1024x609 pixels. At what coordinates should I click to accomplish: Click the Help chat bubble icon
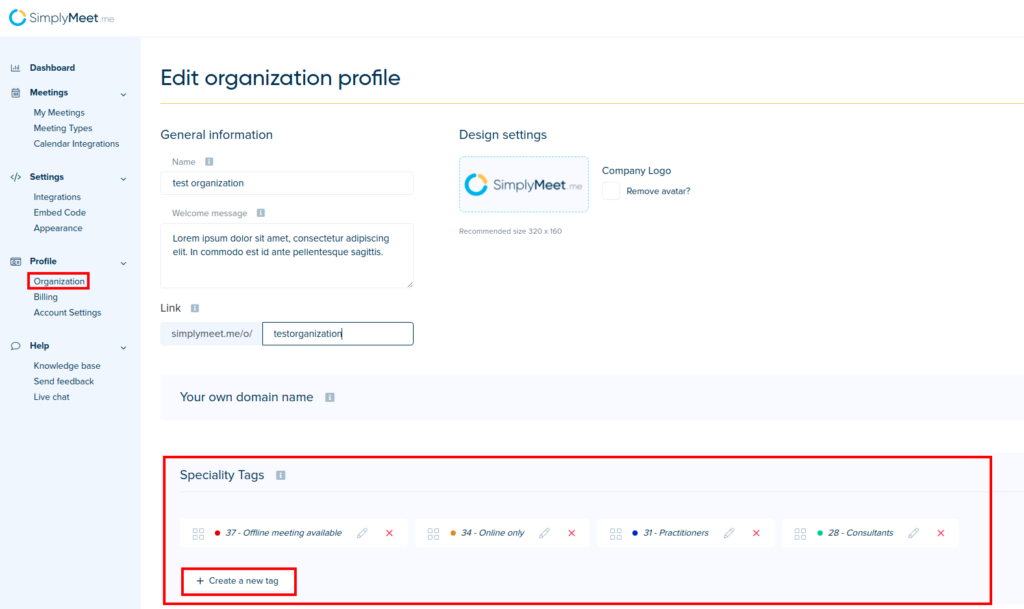(15, 346)
